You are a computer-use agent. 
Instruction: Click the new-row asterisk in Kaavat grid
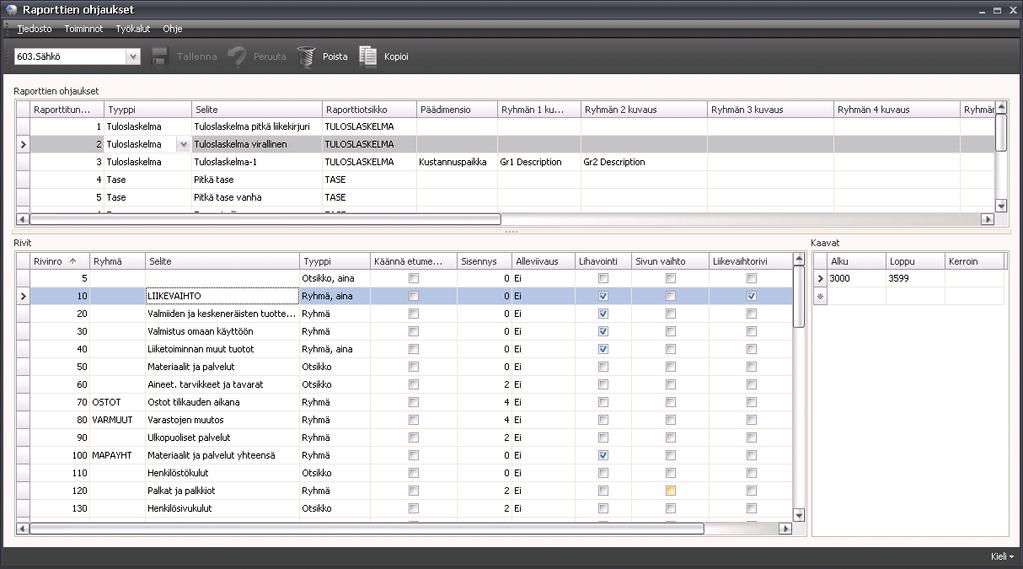coord(820,296)
